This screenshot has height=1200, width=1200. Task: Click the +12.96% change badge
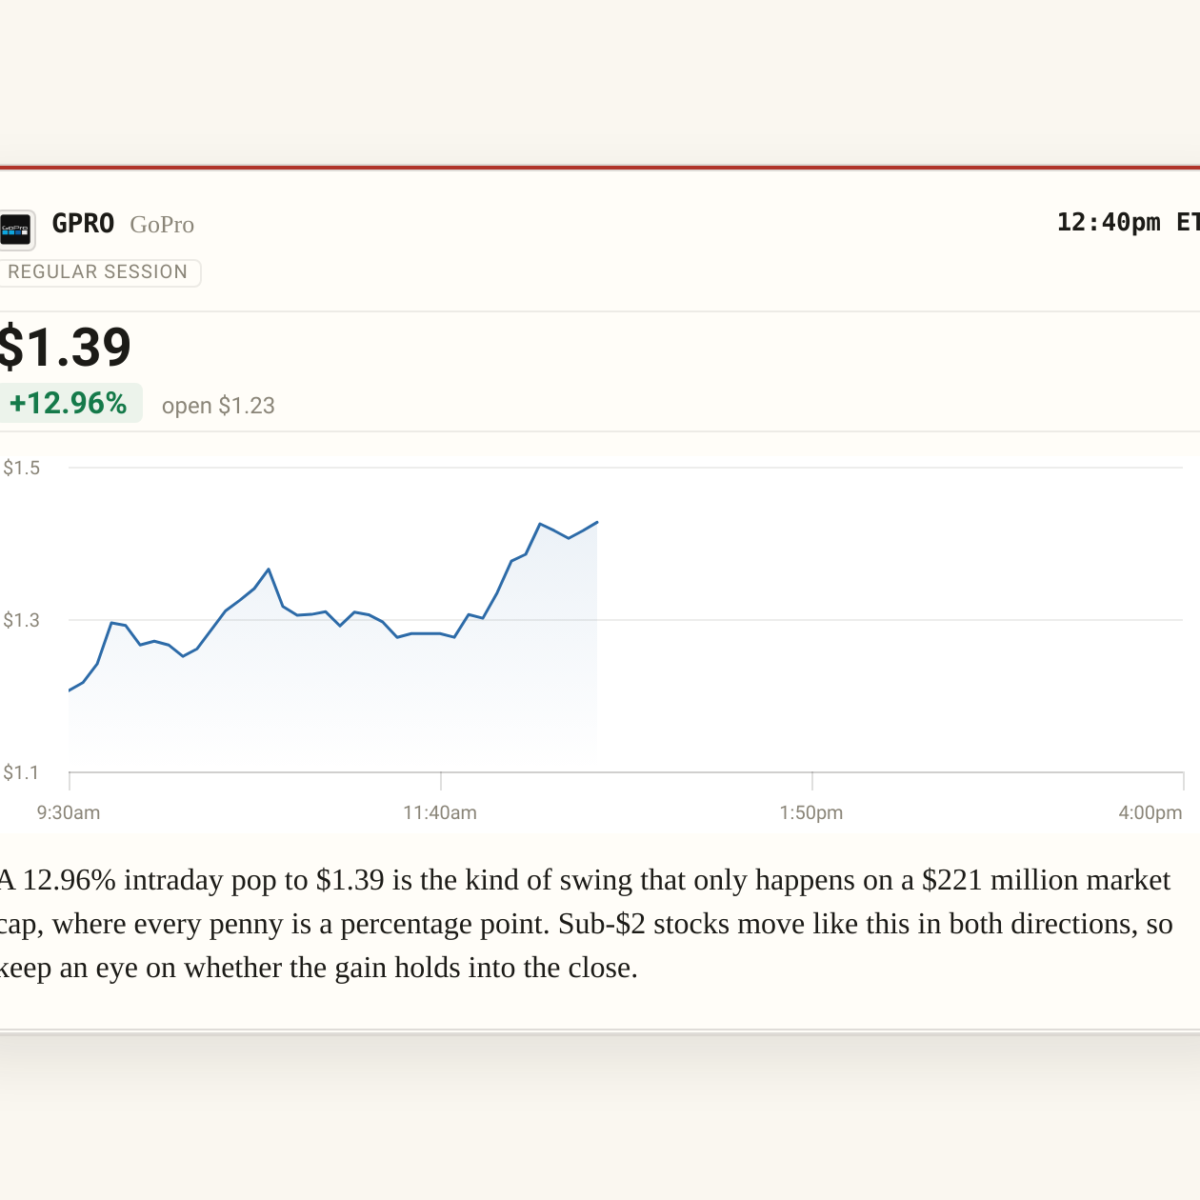69,403
